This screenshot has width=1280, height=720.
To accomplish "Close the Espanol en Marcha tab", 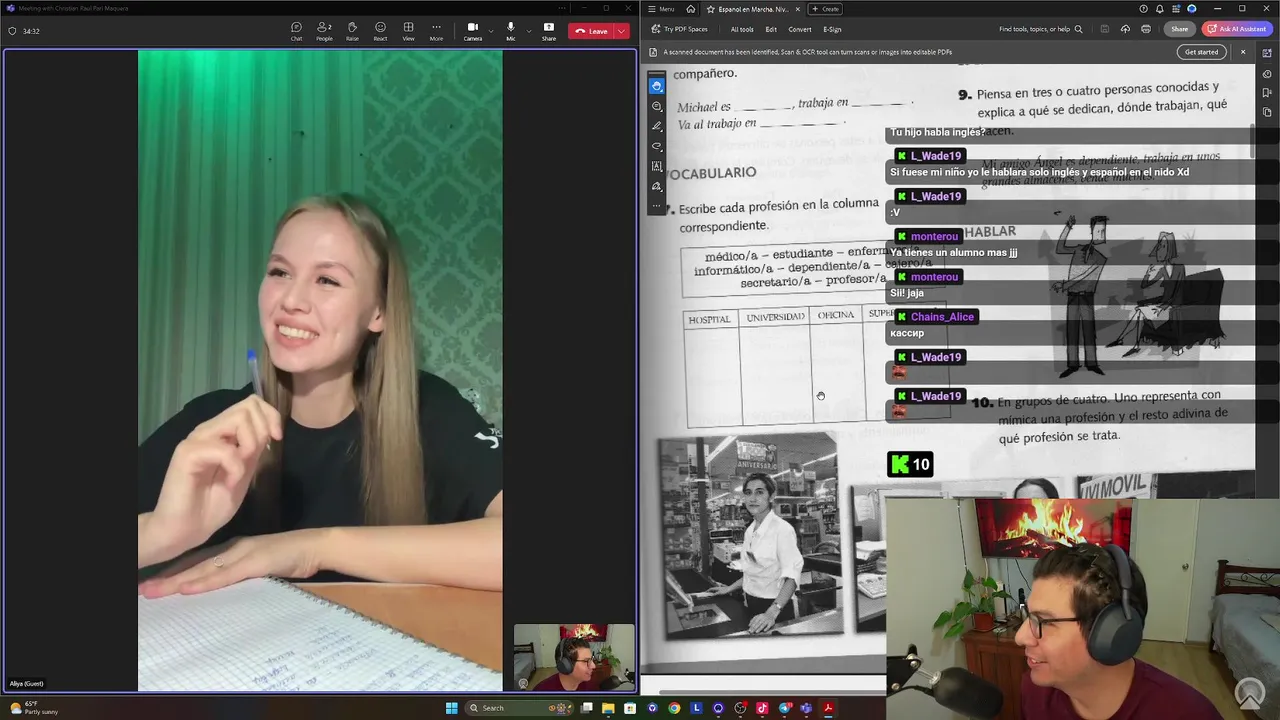I will pos(797,9).
